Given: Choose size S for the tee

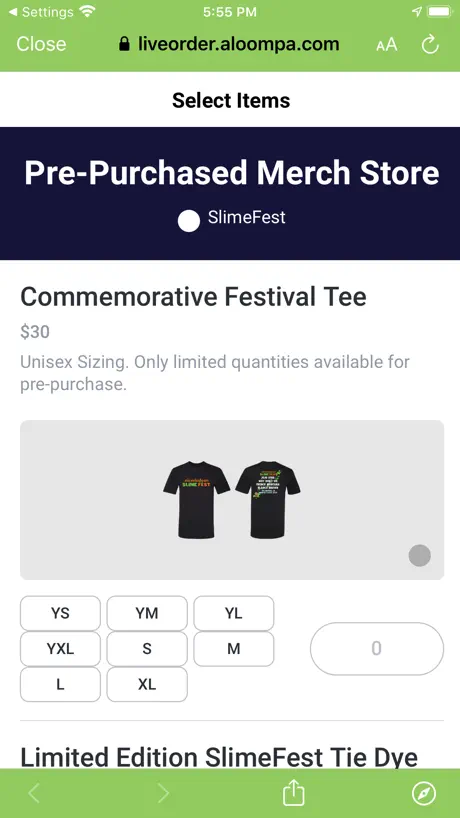Looking at the screenshot, I should coord(147,648).
